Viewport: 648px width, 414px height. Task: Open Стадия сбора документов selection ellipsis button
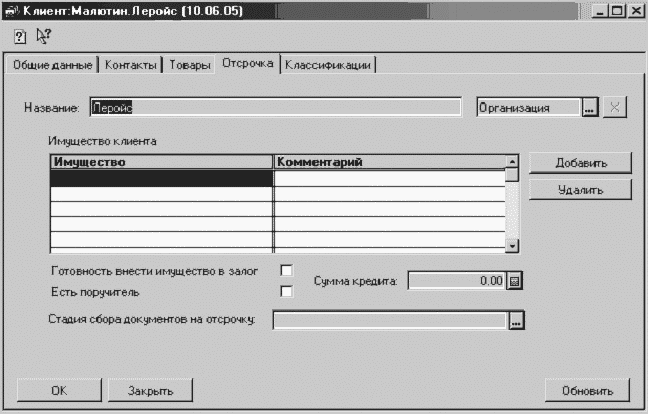coord(516,321)
